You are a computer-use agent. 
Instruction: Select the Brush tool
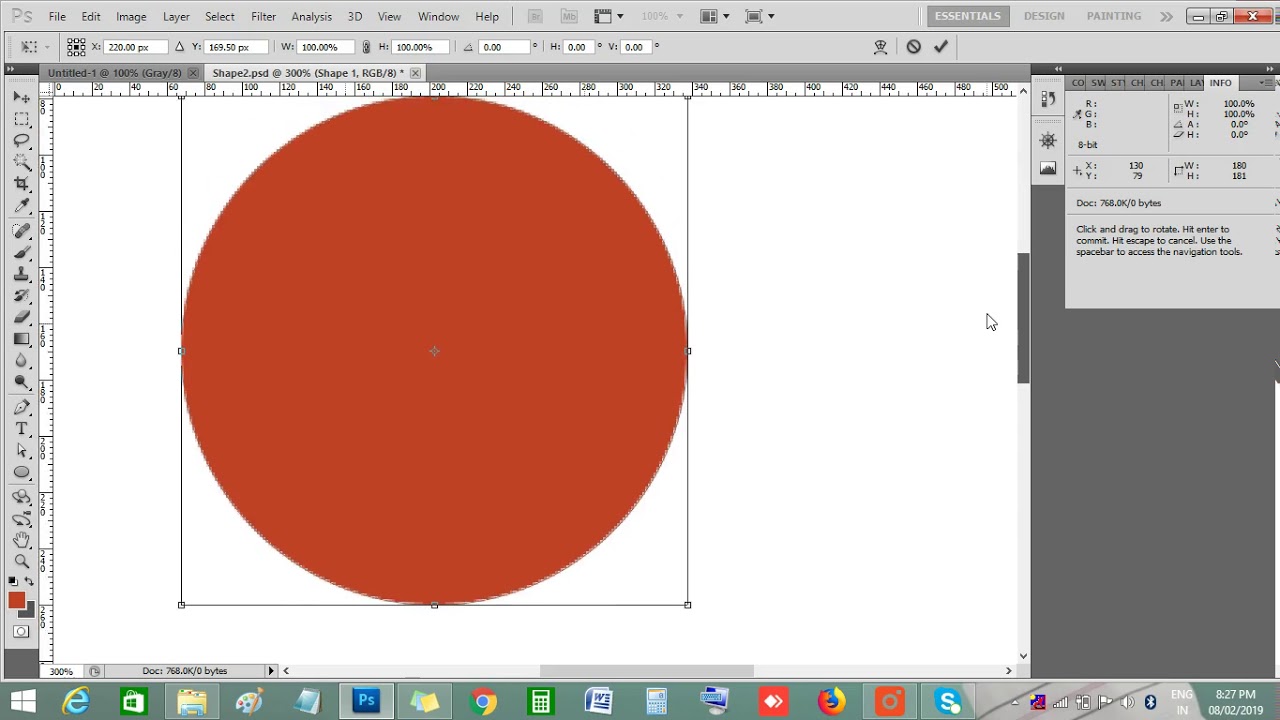[21, 252]
